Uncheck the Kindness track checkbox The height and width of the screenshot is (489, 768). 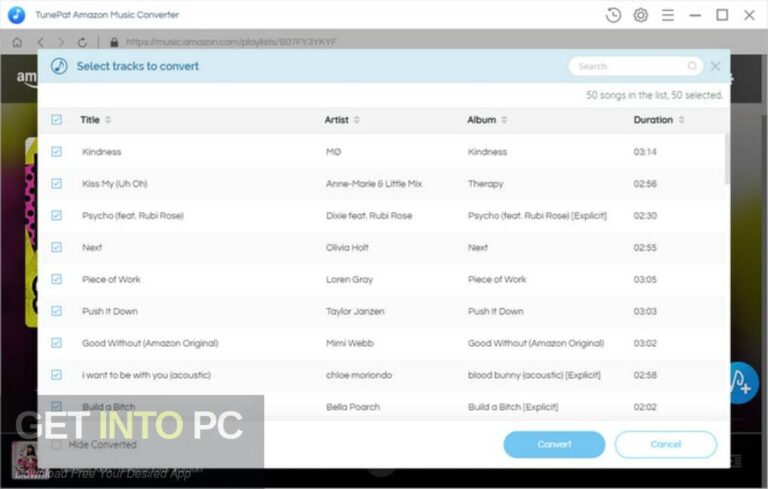tap(56, 151)
